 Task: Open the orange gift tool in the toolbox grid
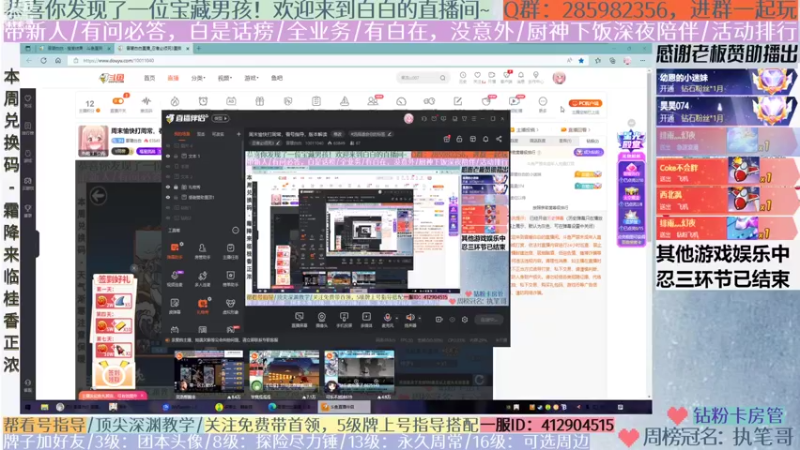point(203,306)
